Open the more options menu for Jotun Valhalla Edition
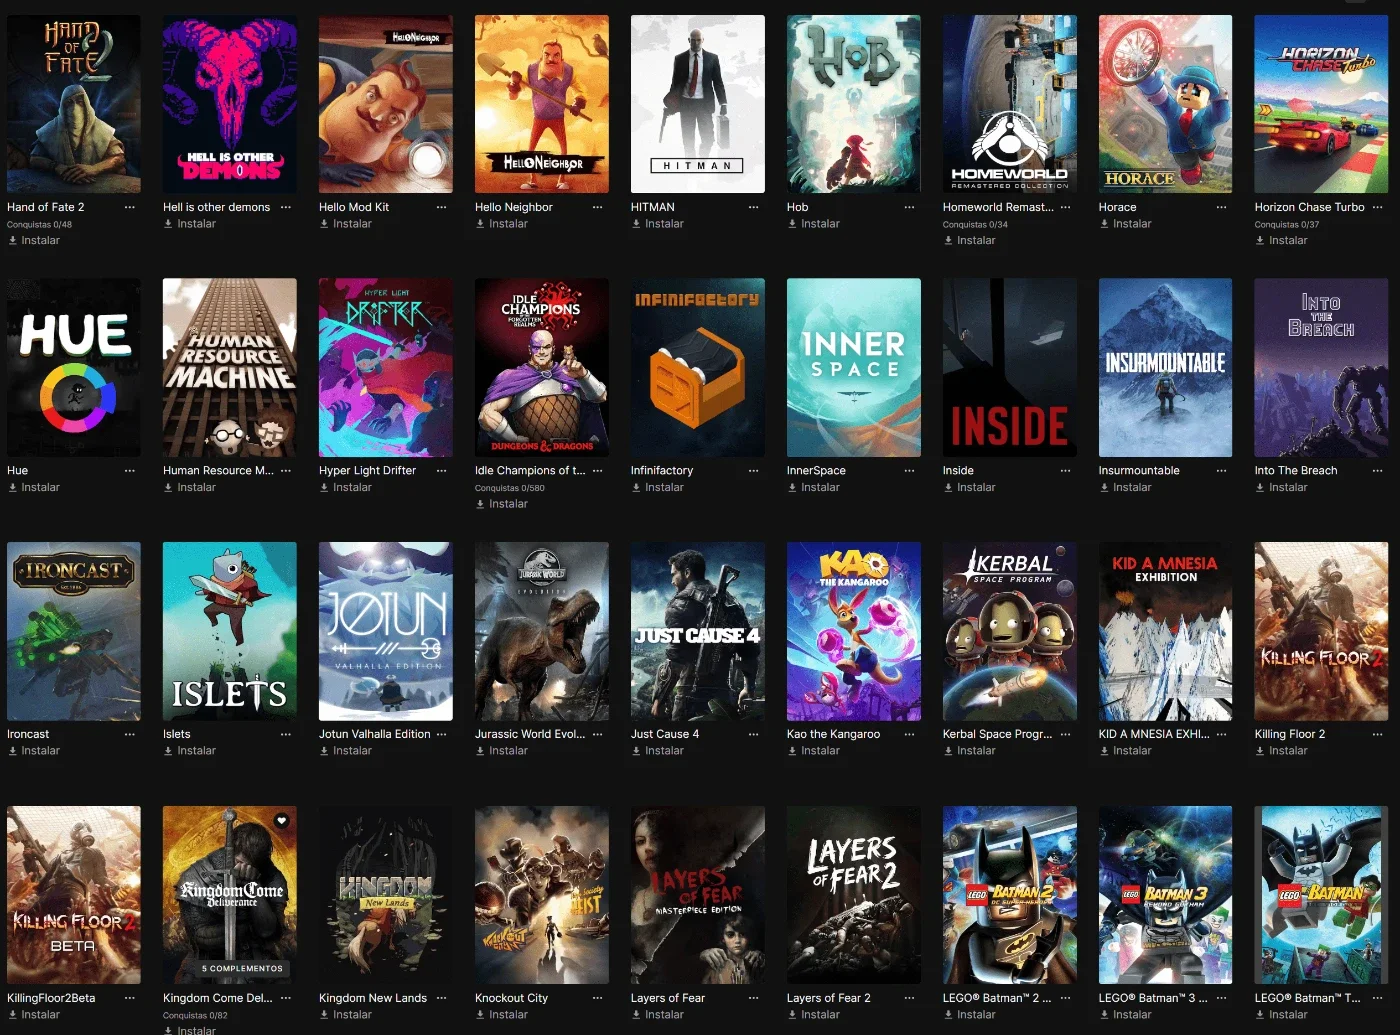 point(442,734)
